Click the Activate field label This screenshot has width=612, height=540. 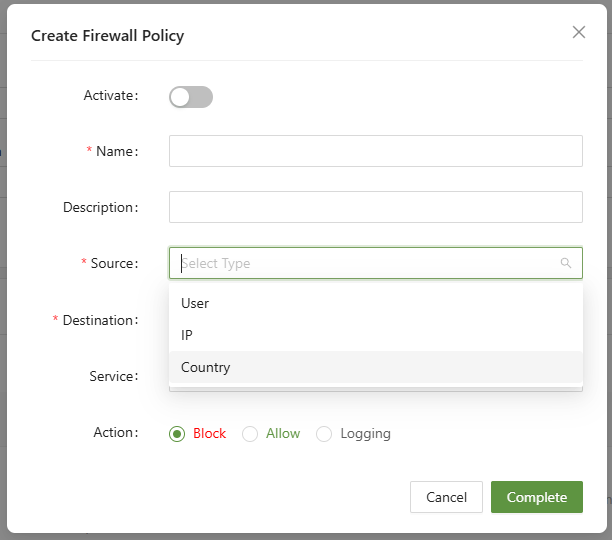click(x=109, y=96)
